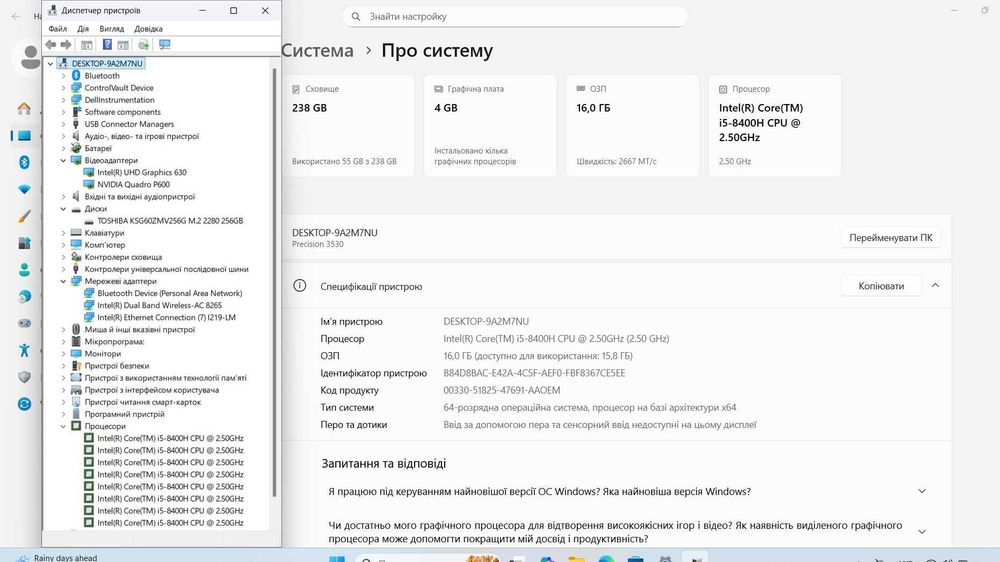Screen dimensions: 1000x562
Task: Expand the newest Windows version question
Action: tap(922, 491)
